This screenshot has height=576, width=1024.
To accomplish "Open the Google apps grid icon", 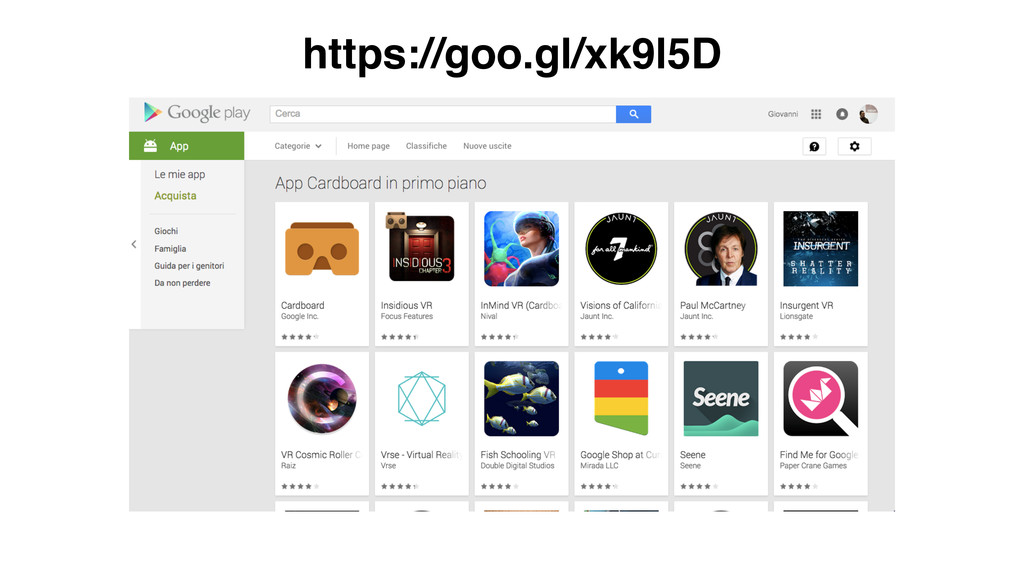I will point(816,114).
